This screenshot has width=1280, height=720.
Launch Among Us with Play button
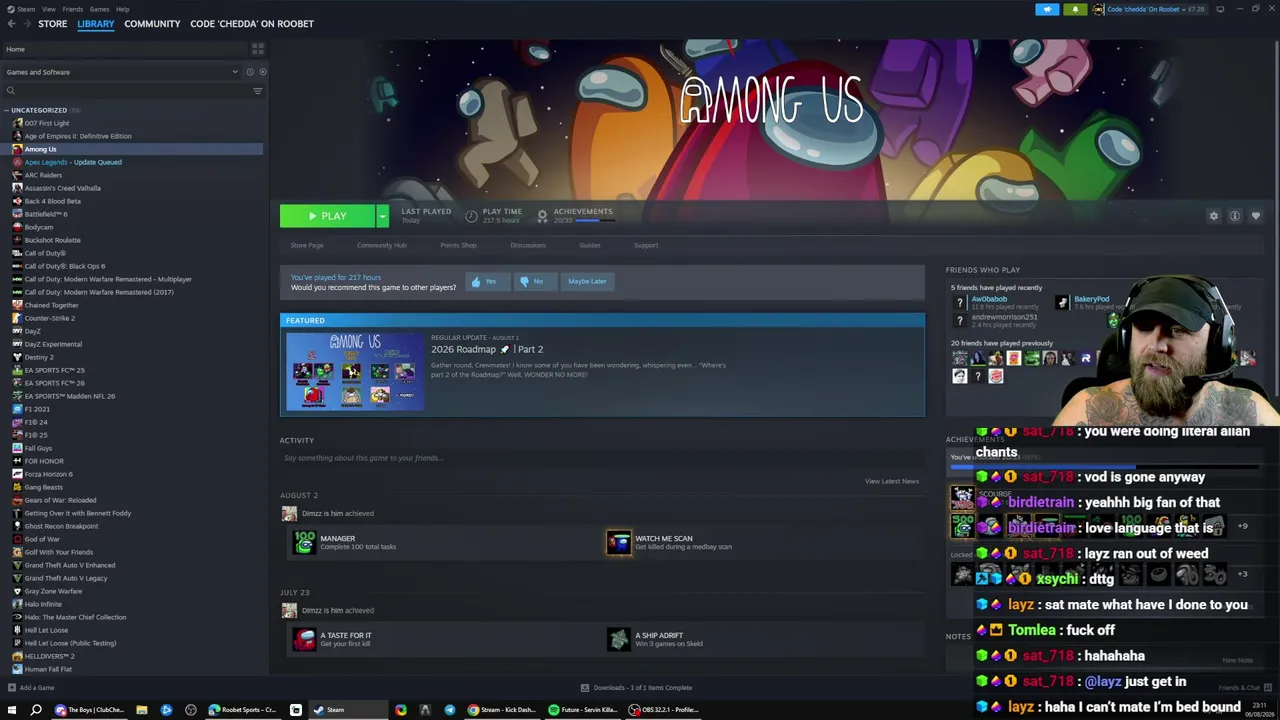(328, 216)
